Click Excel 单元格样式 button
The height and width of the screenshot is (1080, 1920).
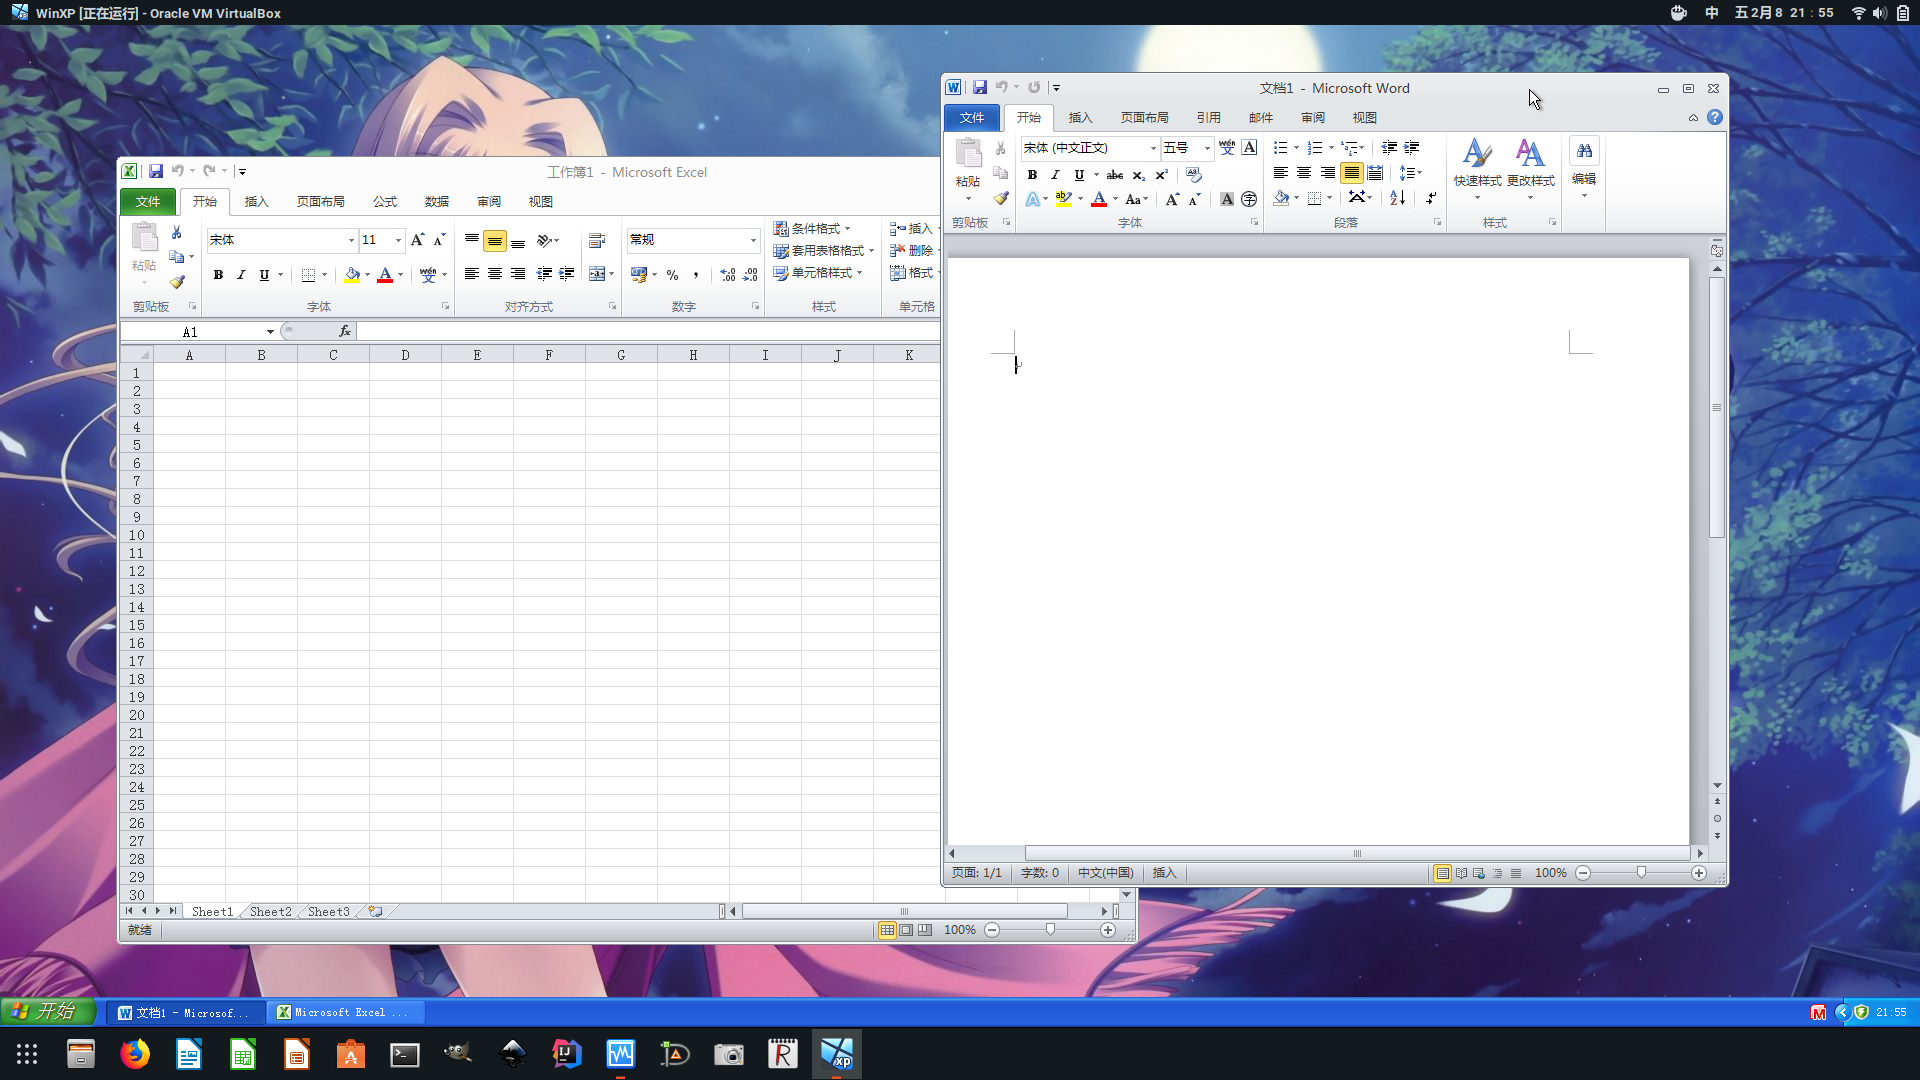point(818,273)
